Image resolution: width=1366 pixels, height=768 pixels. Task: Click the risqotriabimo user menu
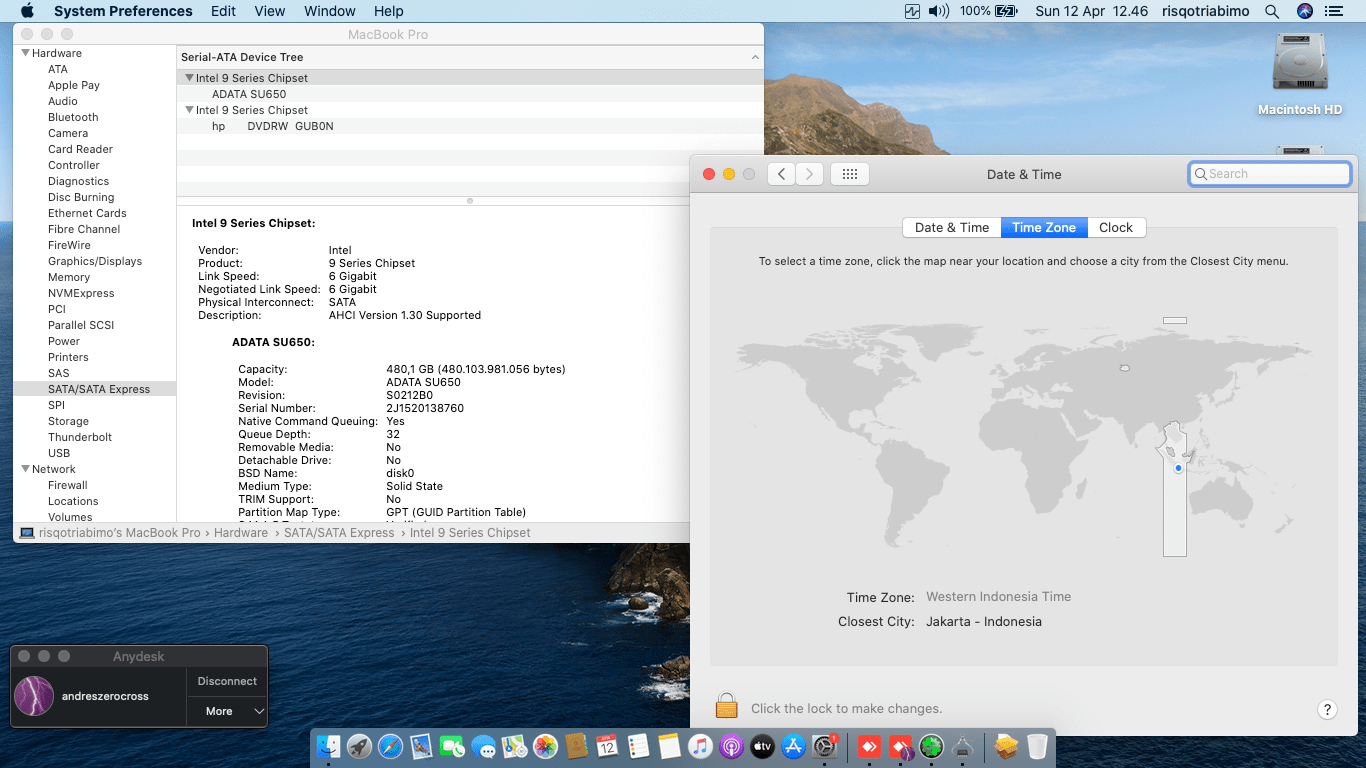click(x=1207, y=11)
